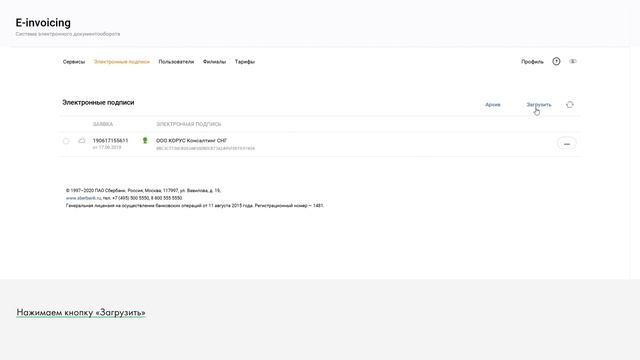Refresh the signatures list via circular arrows icon
The image size is (640, 360).
pyautogui.click(x=570, y=104)
